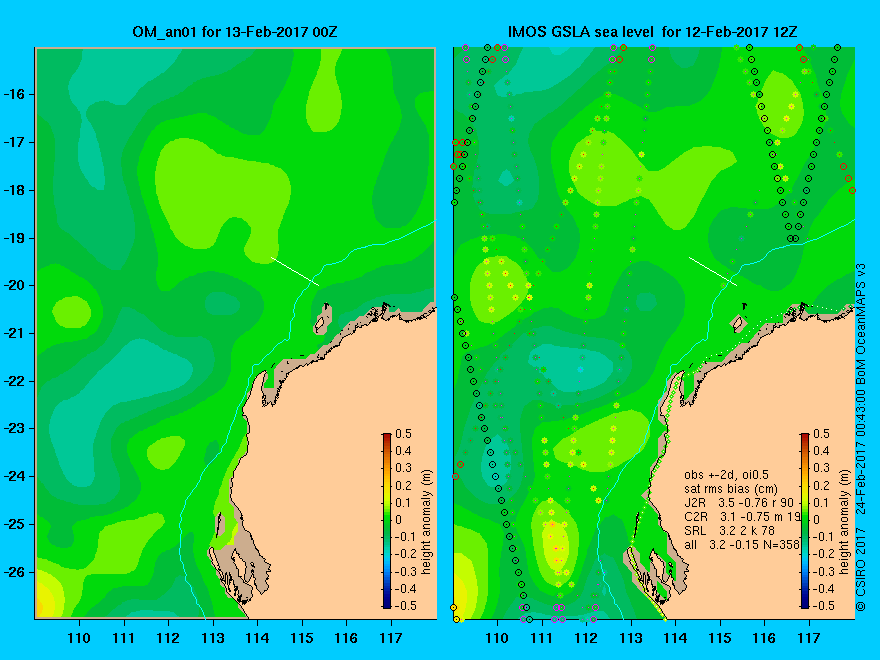
Task: Click latitude label -25 on the y-axis
Action: [15, 524]
